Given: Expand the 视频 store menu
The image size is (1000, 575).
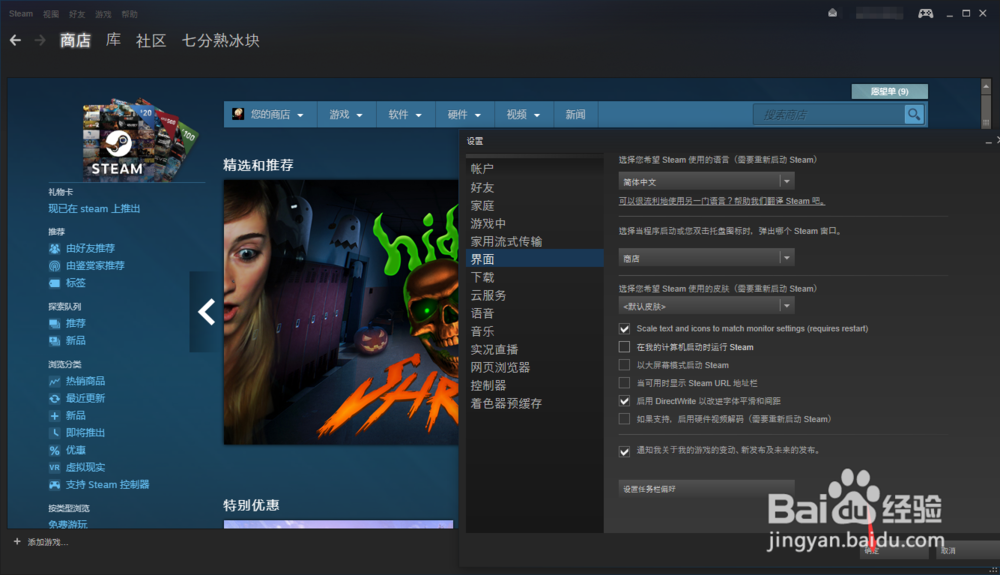Looking at the screenshot, I should coord(523,115).
